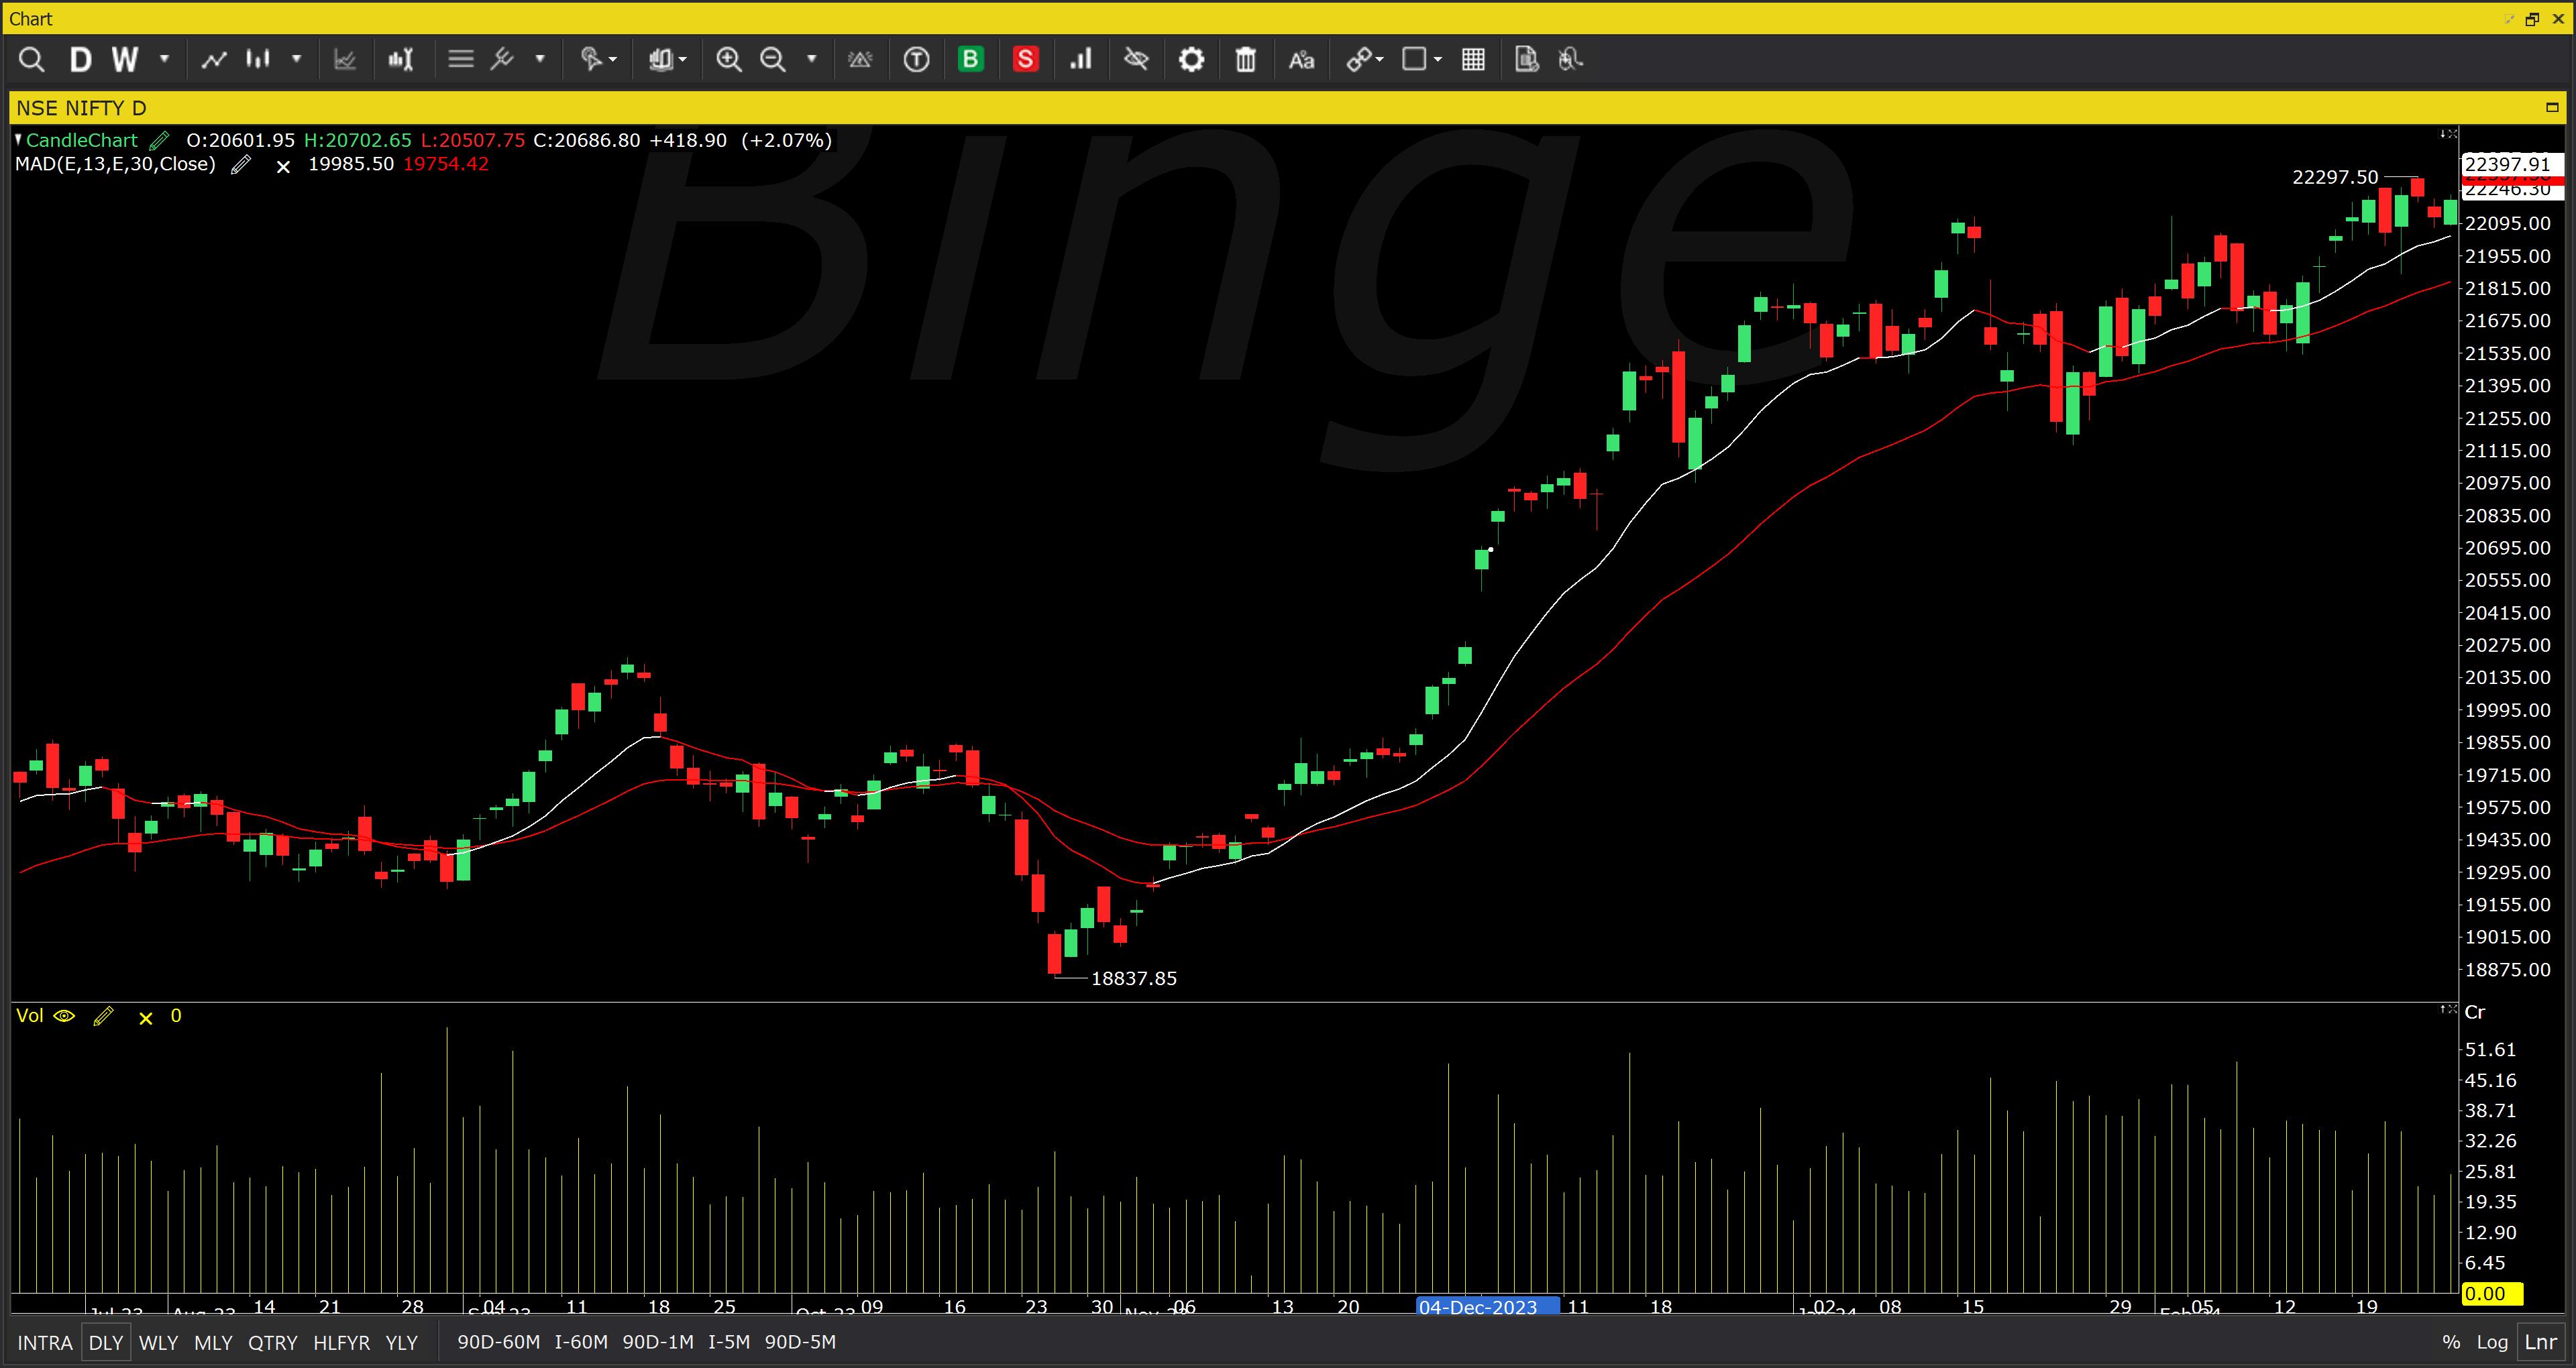Viewport: 2576px width, 1368px height.
Task: Toggle volume indicator eye visibility
Action: pyautogui.click(x=64, y=1016)
